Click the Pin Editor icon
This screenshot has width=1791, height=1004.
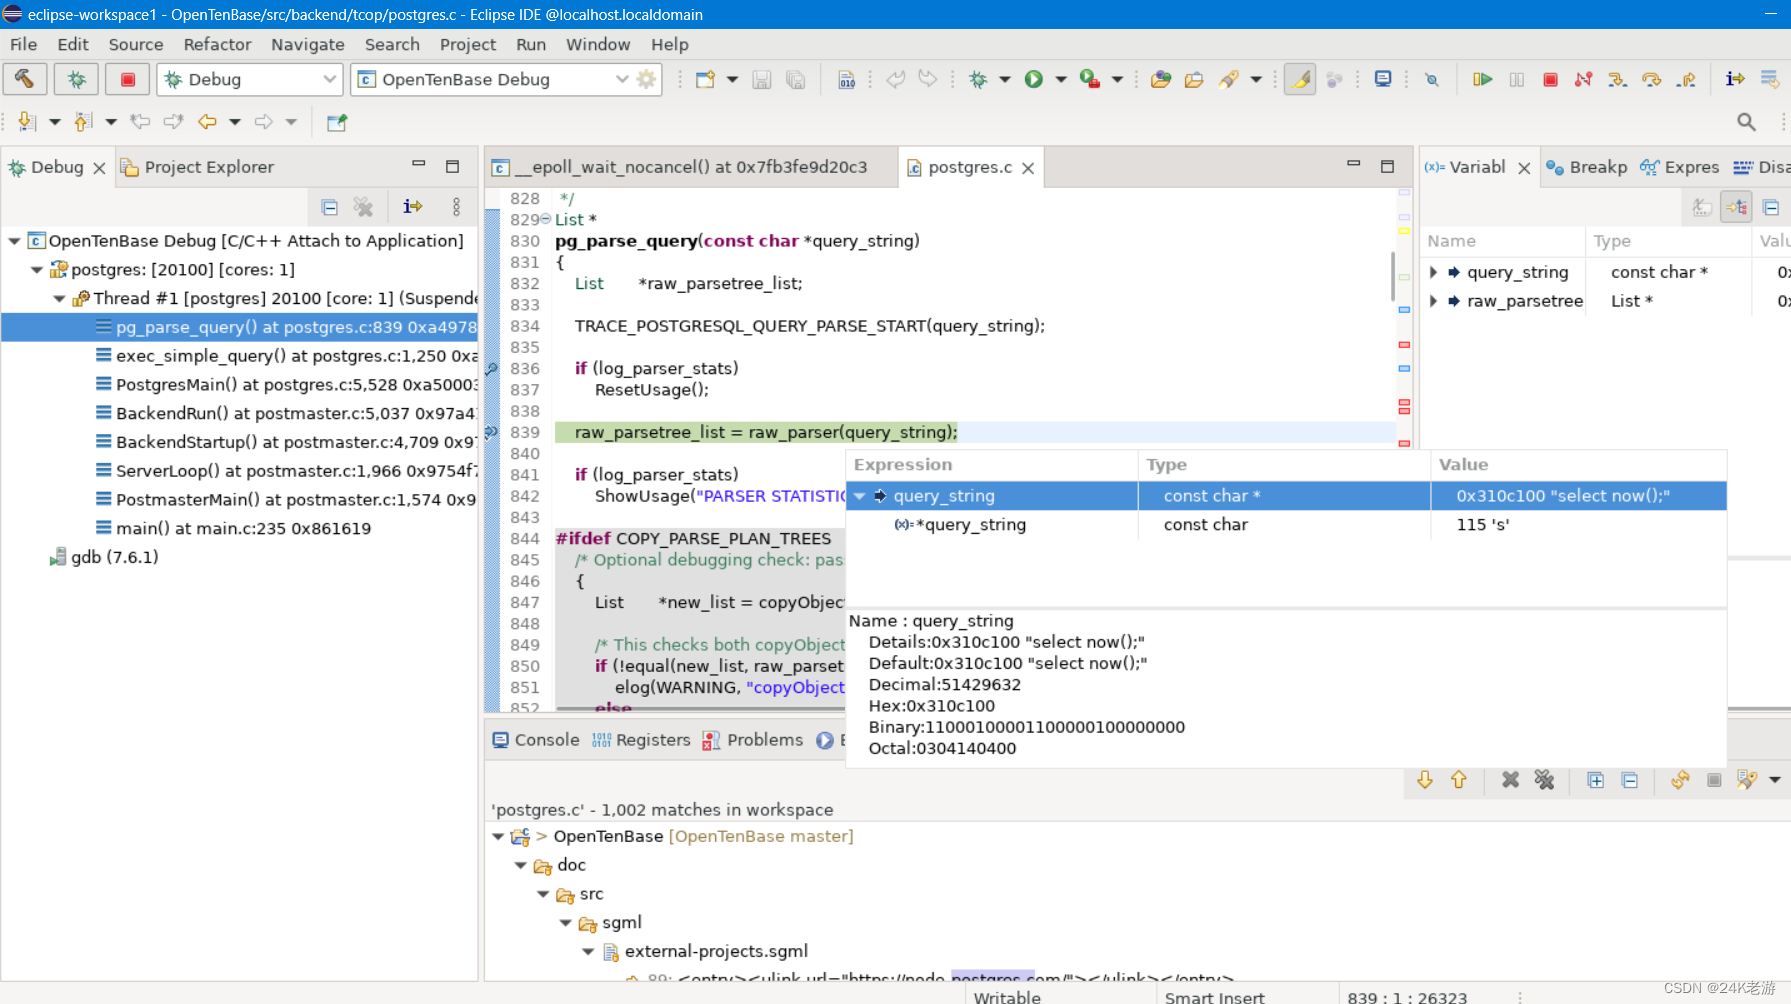click(x=337, y=122)
